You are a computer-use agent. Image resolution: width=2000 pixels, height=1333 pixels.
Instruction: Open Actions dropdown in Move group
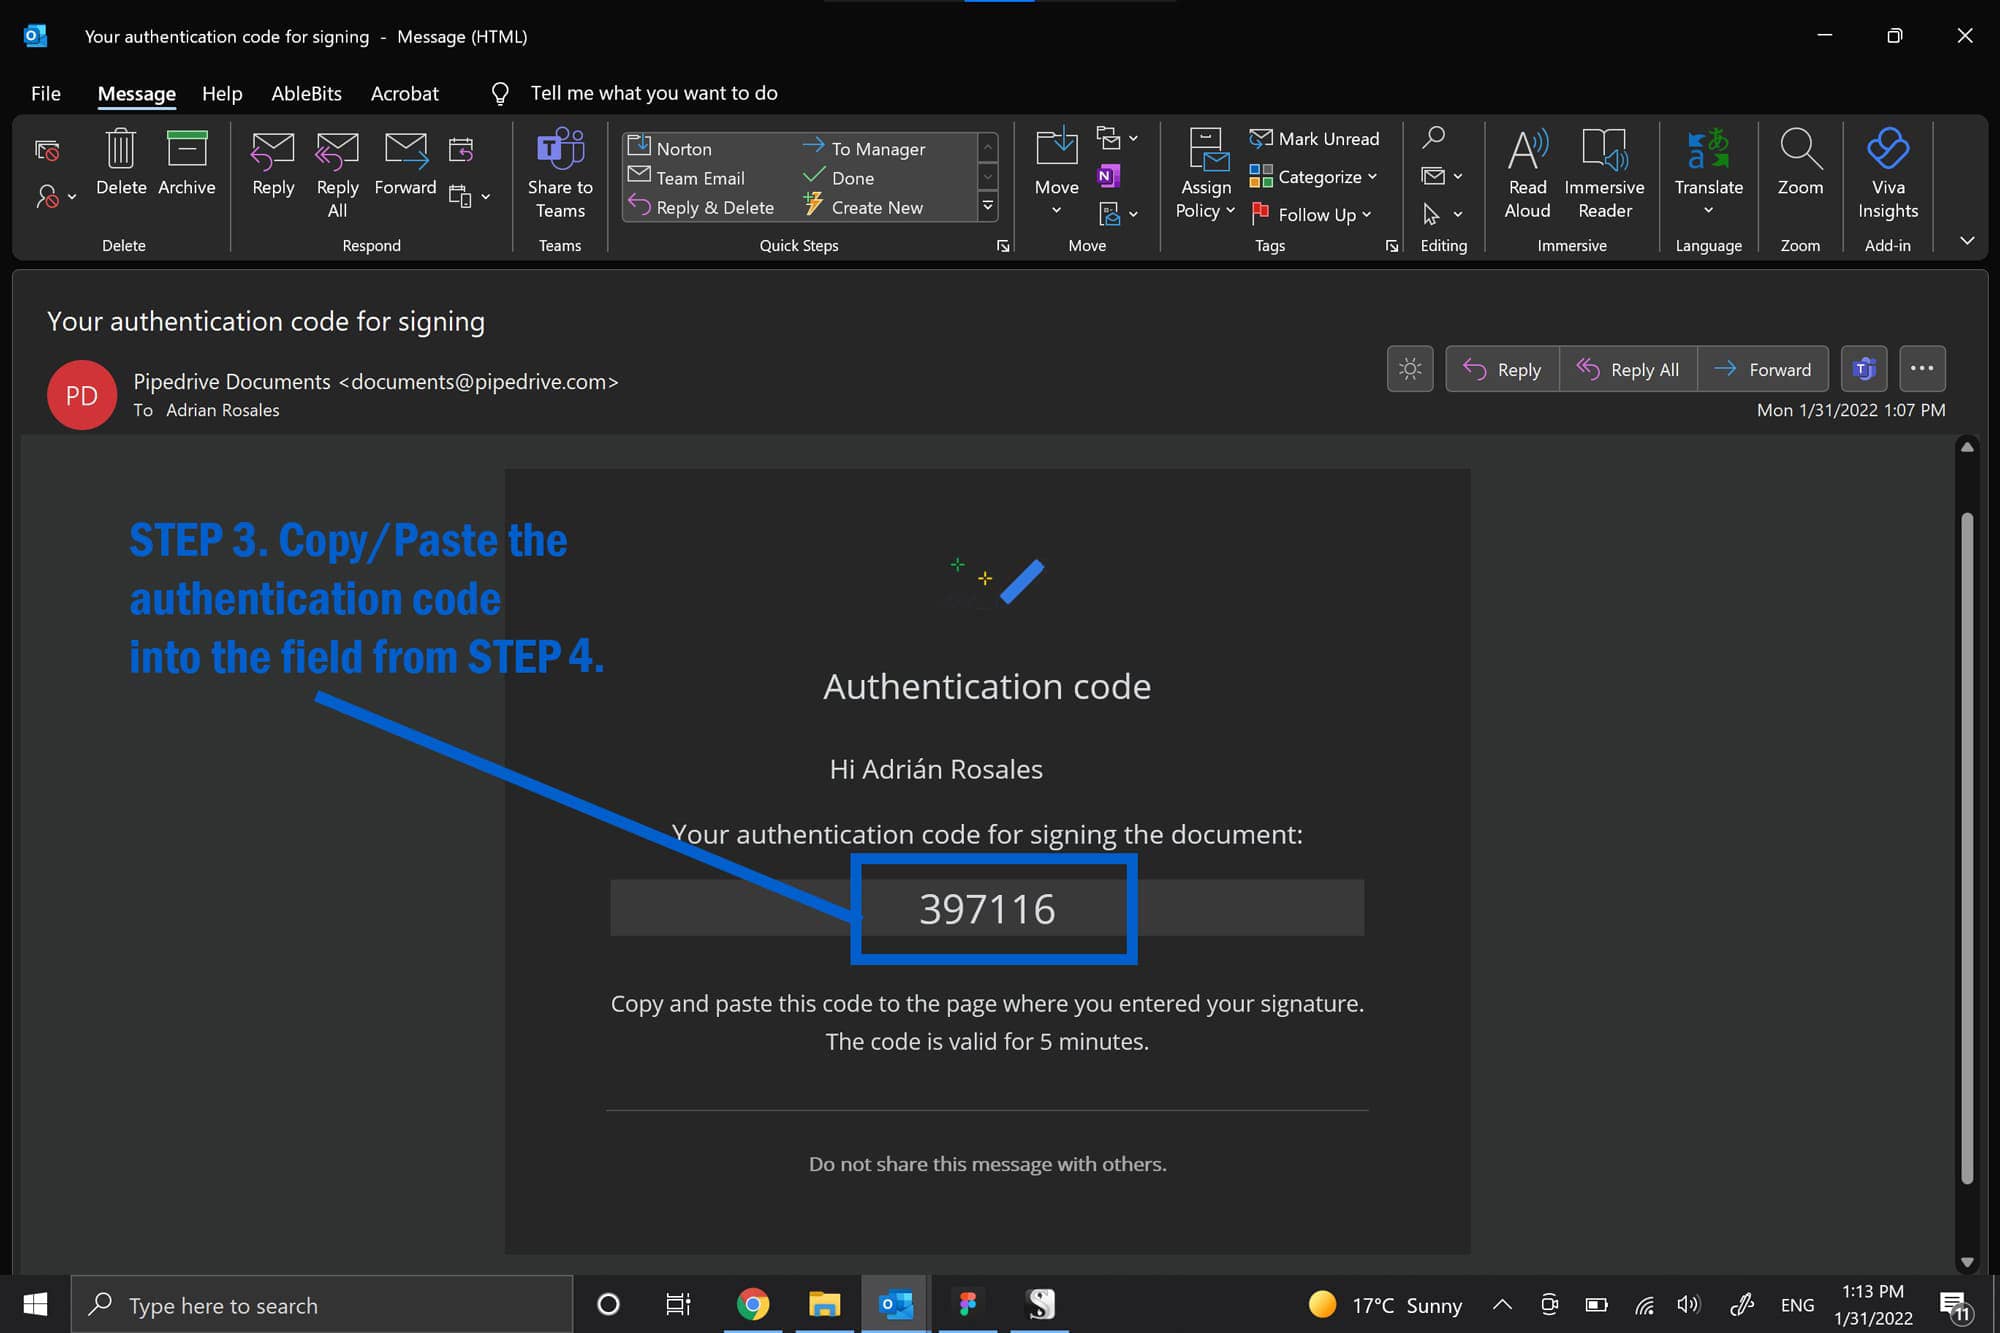(1117, 213)
